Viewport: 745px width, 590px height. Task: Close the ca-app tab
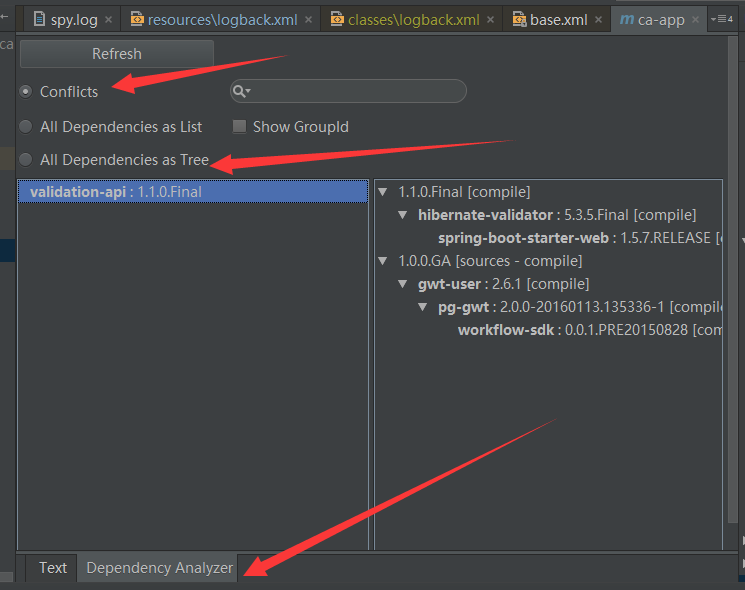(x=693, y=20)
